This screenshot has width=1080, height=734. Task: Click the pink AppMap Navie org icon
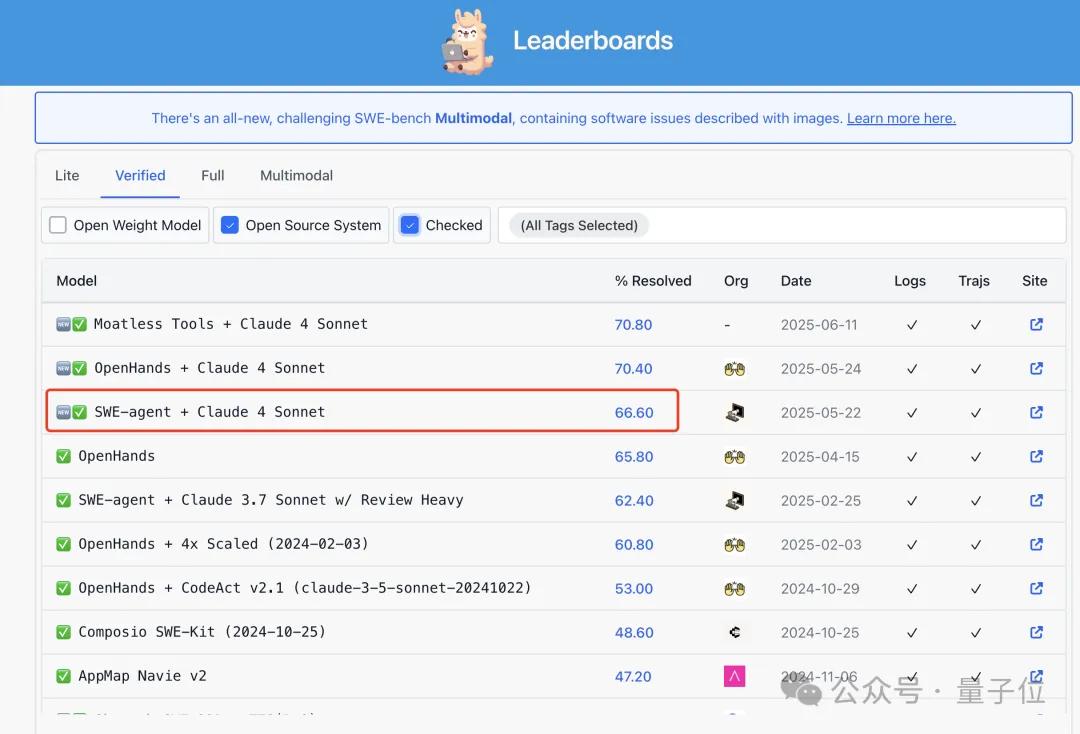735,676
